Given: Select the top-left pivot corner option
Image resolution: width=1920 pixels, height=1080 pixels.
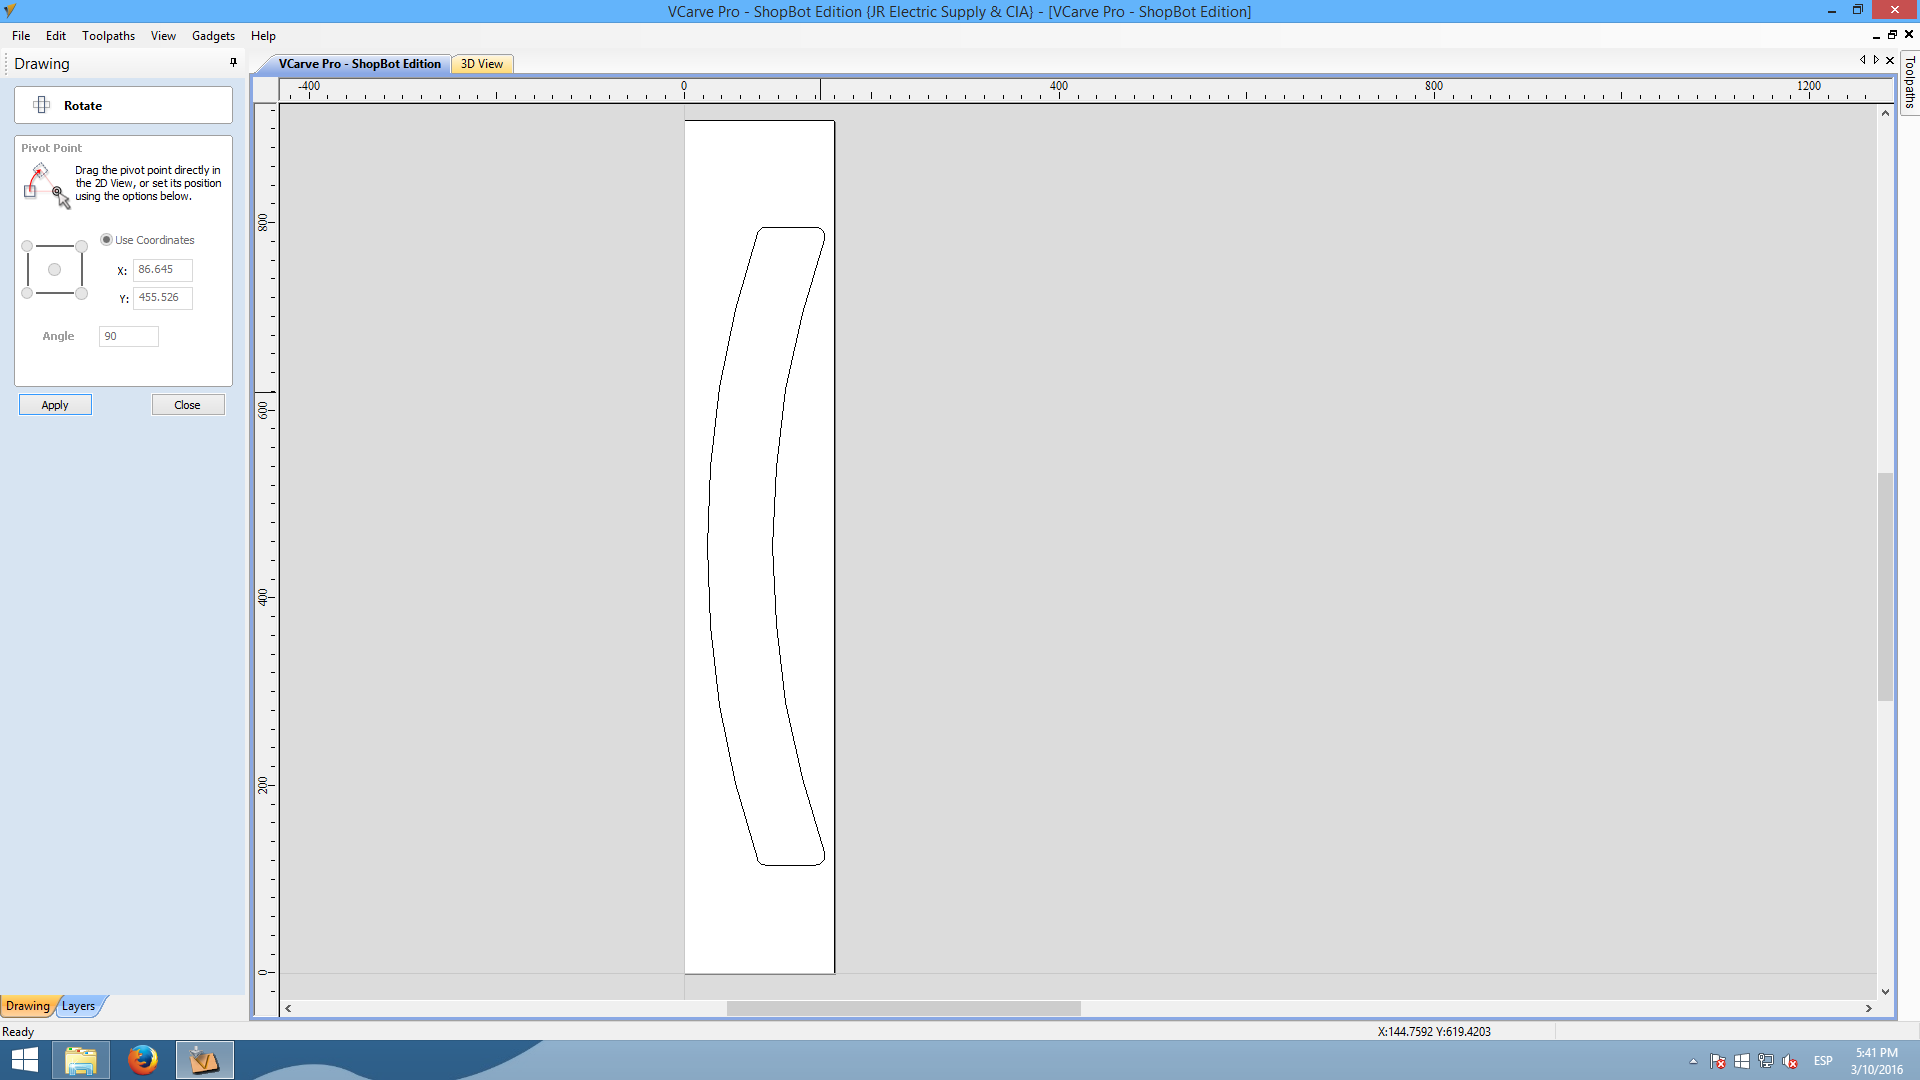Looking at the screenshot, I should tap(27, 246).
